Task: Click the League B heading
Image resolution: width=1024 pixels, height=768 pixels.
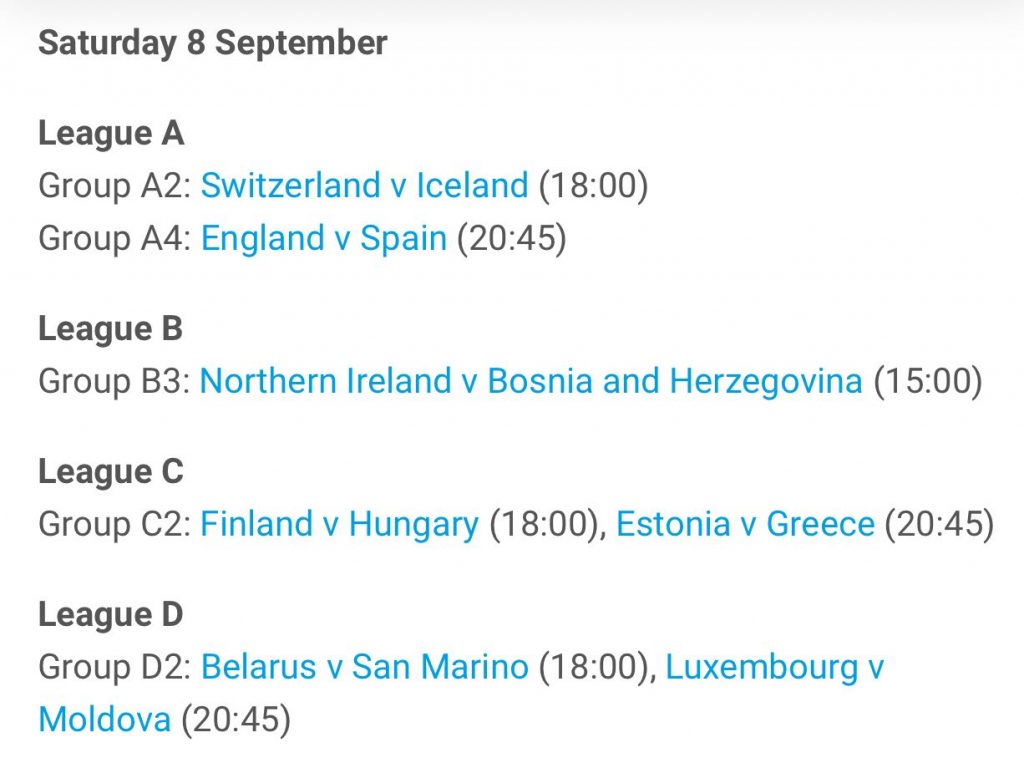Action: (x=110, y=329)
